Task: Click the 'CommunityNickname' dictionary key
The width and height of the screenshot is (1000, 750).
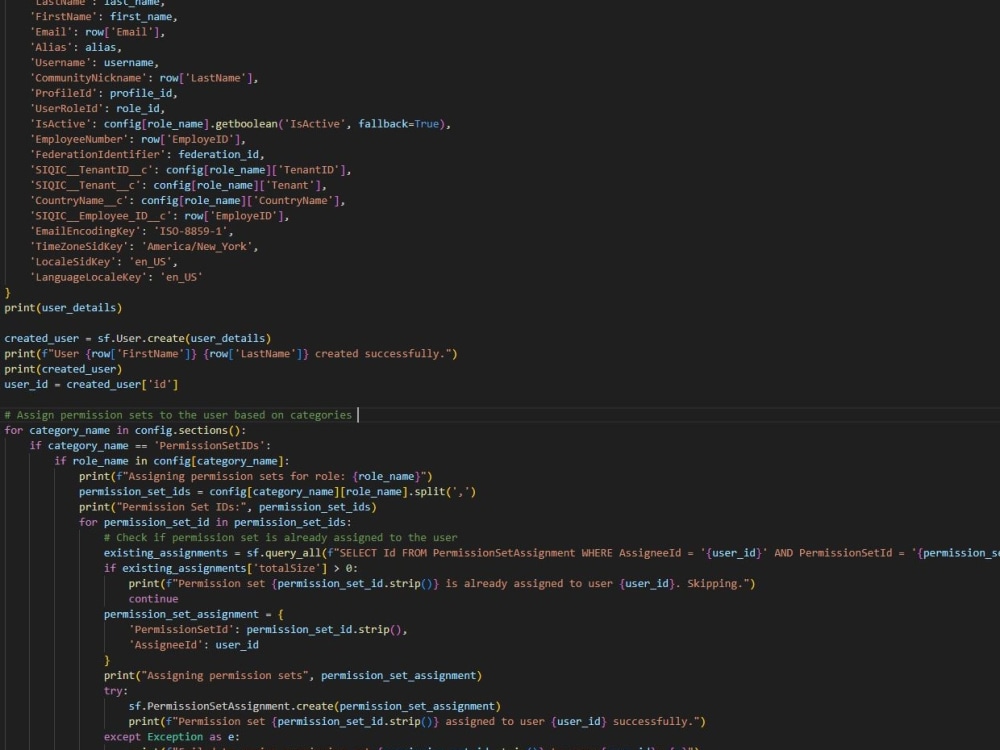Action: [89, 78]
